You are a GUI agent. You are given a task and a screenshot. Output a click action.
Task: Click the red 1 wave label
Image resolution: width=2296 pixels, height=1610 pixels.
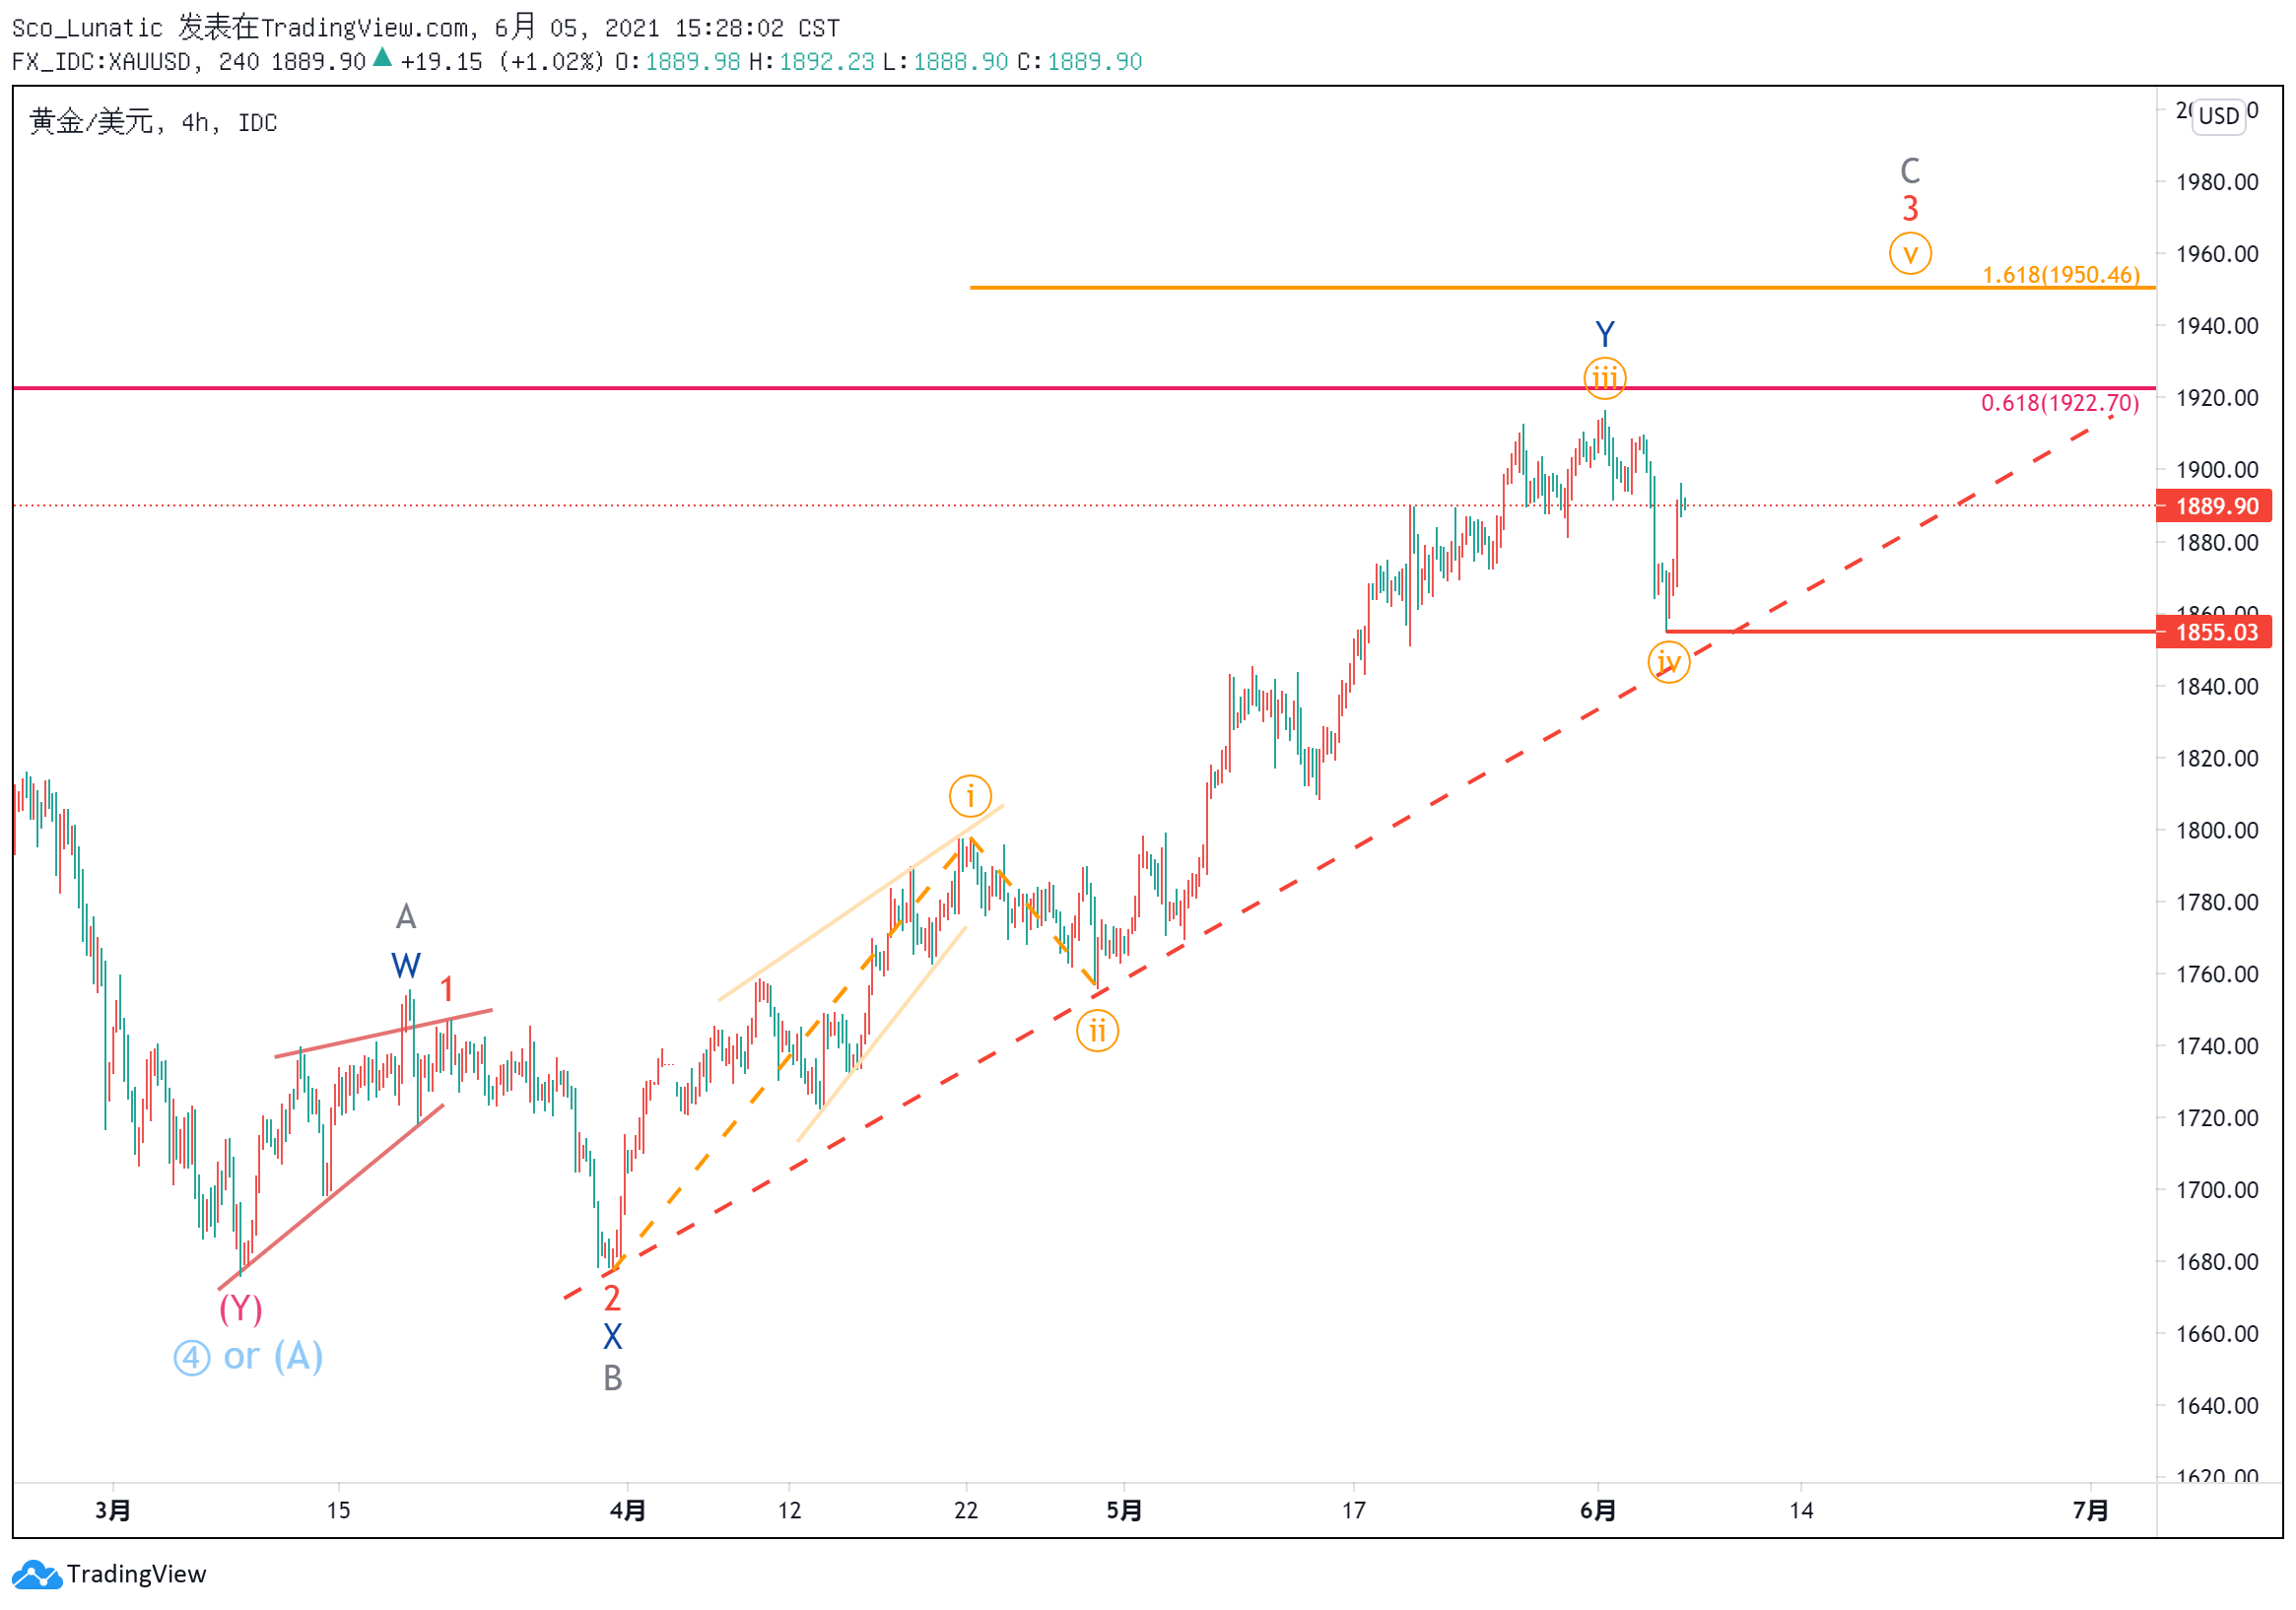click(447, 989)
